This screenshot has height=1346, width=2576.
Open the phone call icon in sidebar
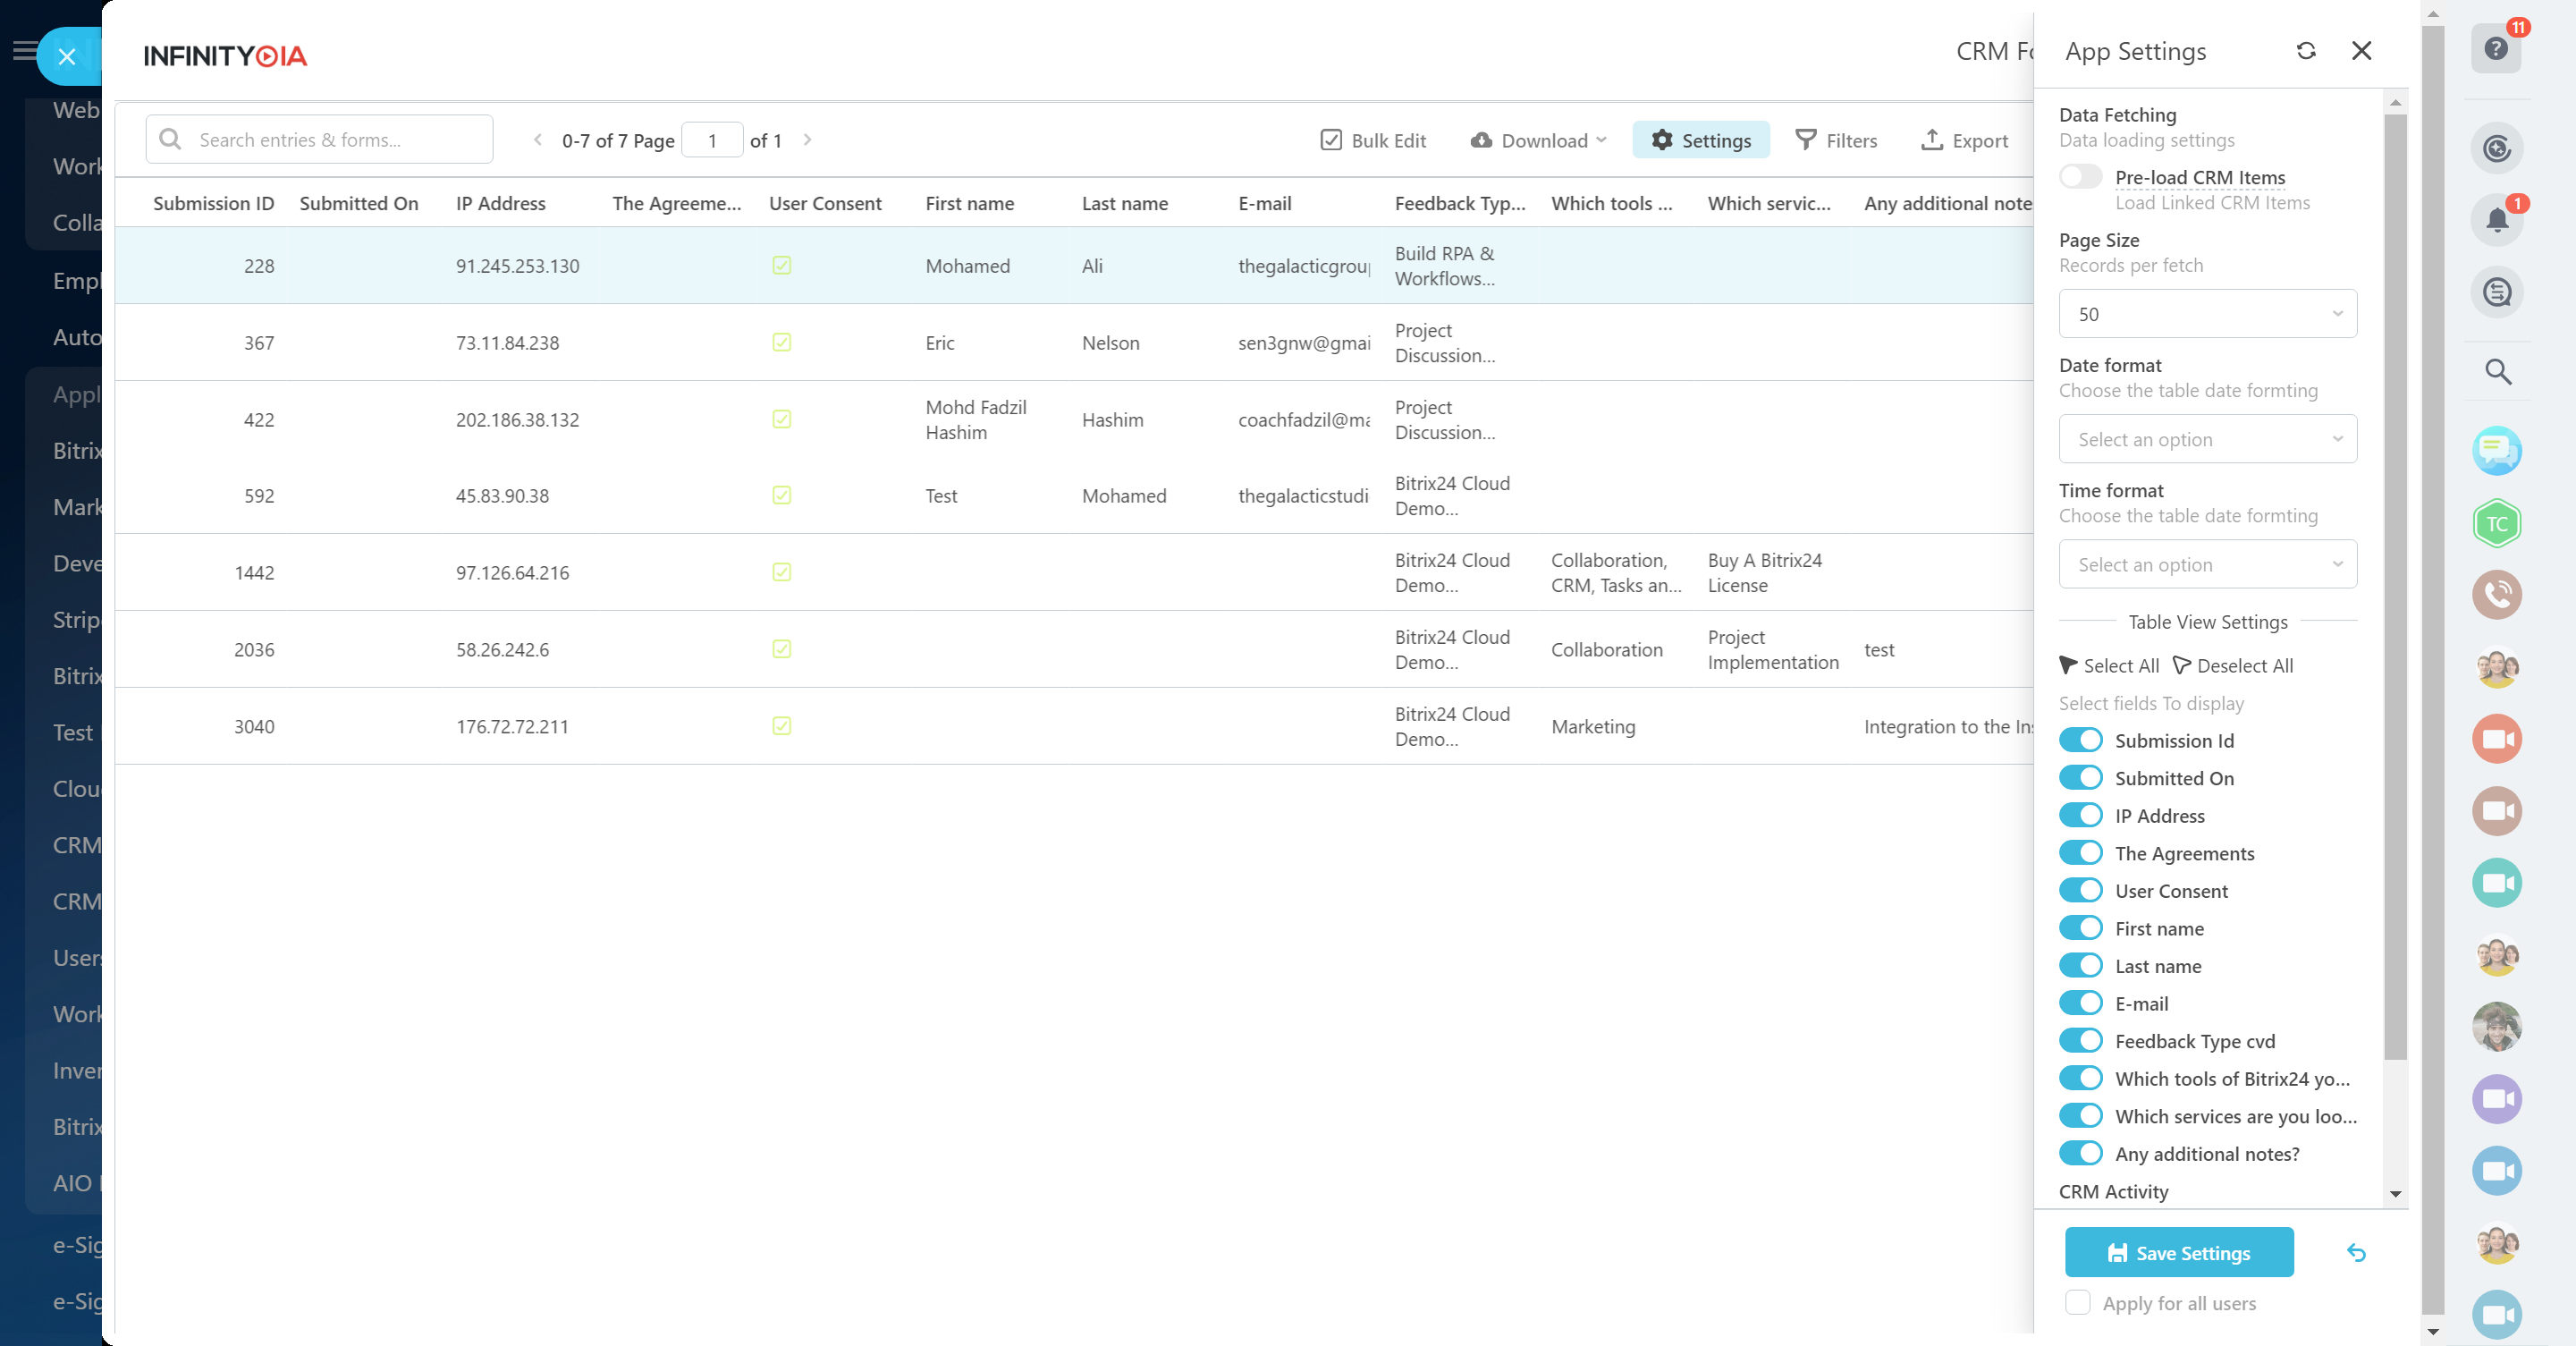pos(2497,595)
